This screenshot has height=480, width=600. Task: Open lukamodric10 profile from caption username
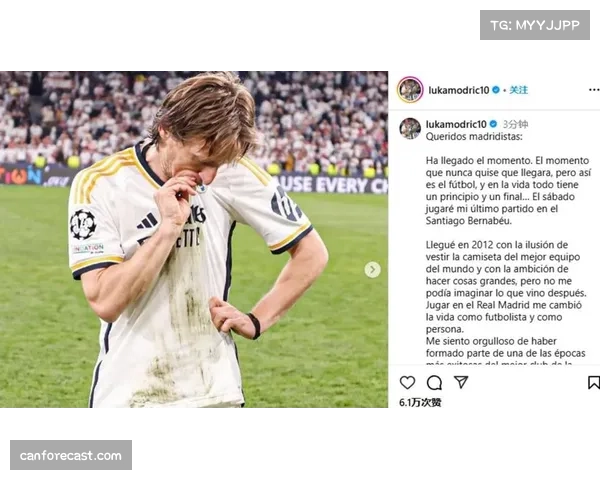456,124
